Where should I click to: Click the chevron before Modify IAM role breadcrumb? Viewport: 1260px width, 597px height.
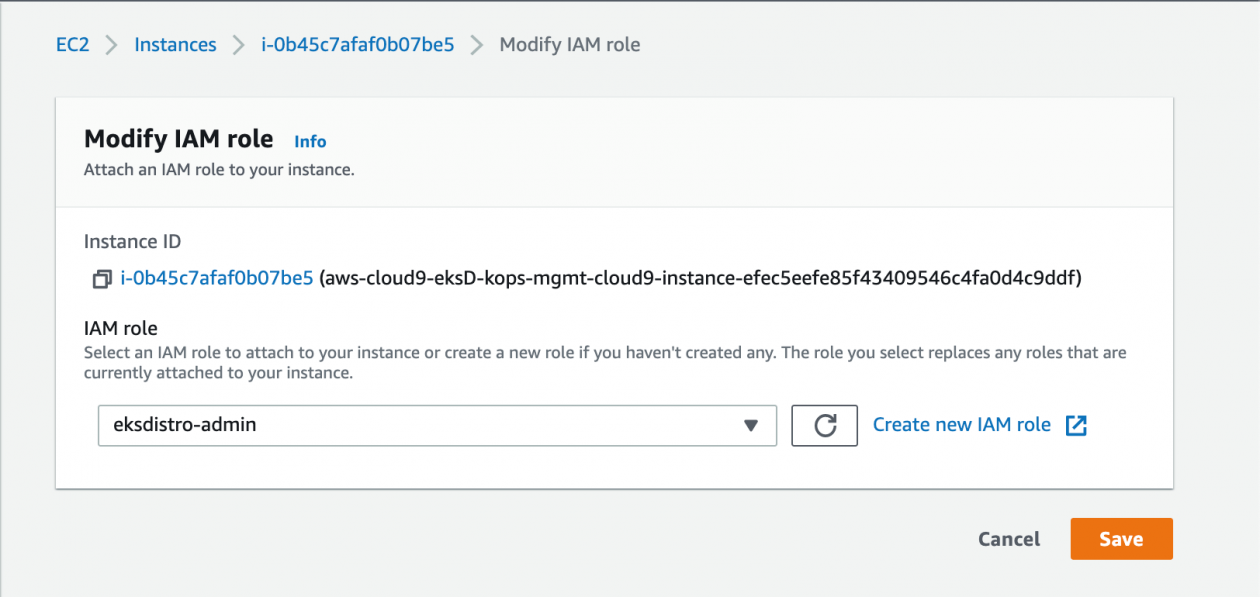(477, 45)
